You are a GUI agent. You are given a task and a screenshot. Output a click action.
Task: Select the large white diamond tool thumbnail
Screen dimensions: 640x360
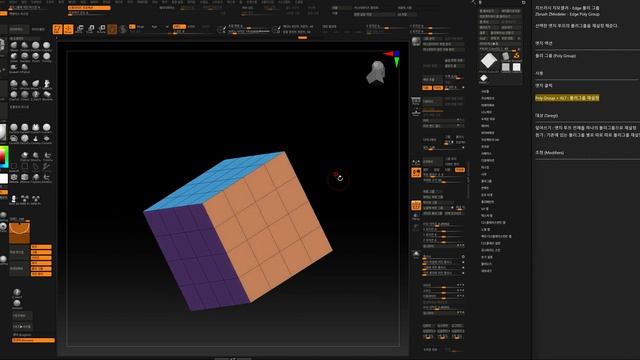(489, 62)
